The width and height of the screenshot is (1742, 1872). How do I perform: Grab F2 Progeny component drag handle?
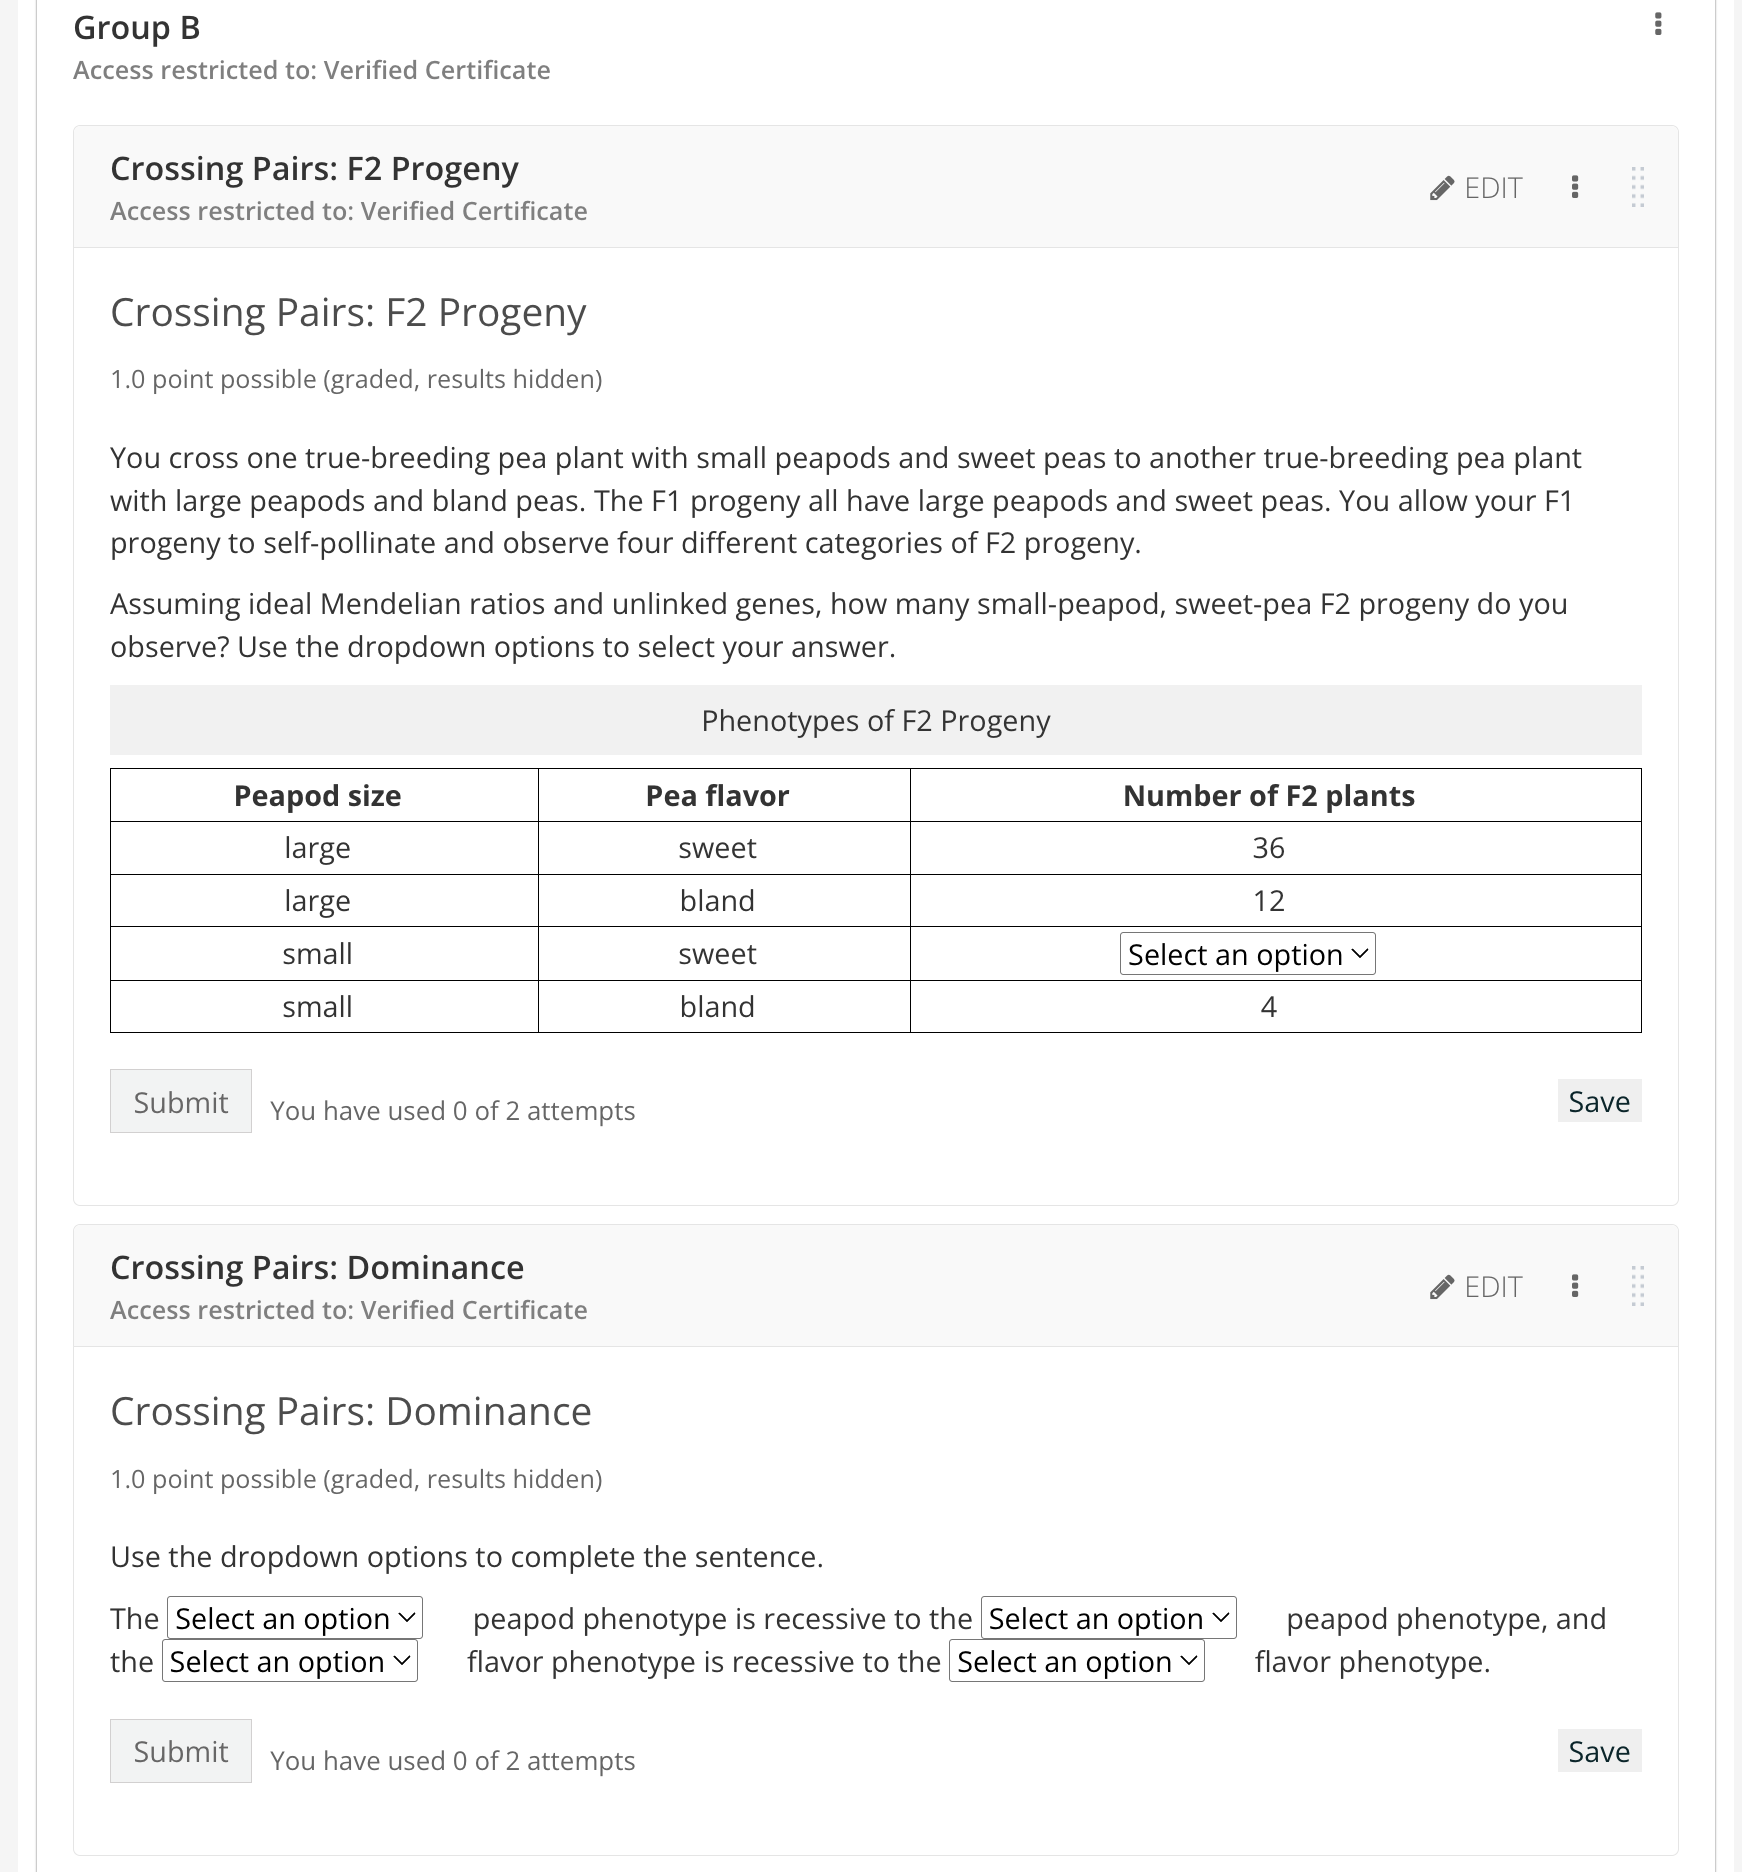point(1637,187)
